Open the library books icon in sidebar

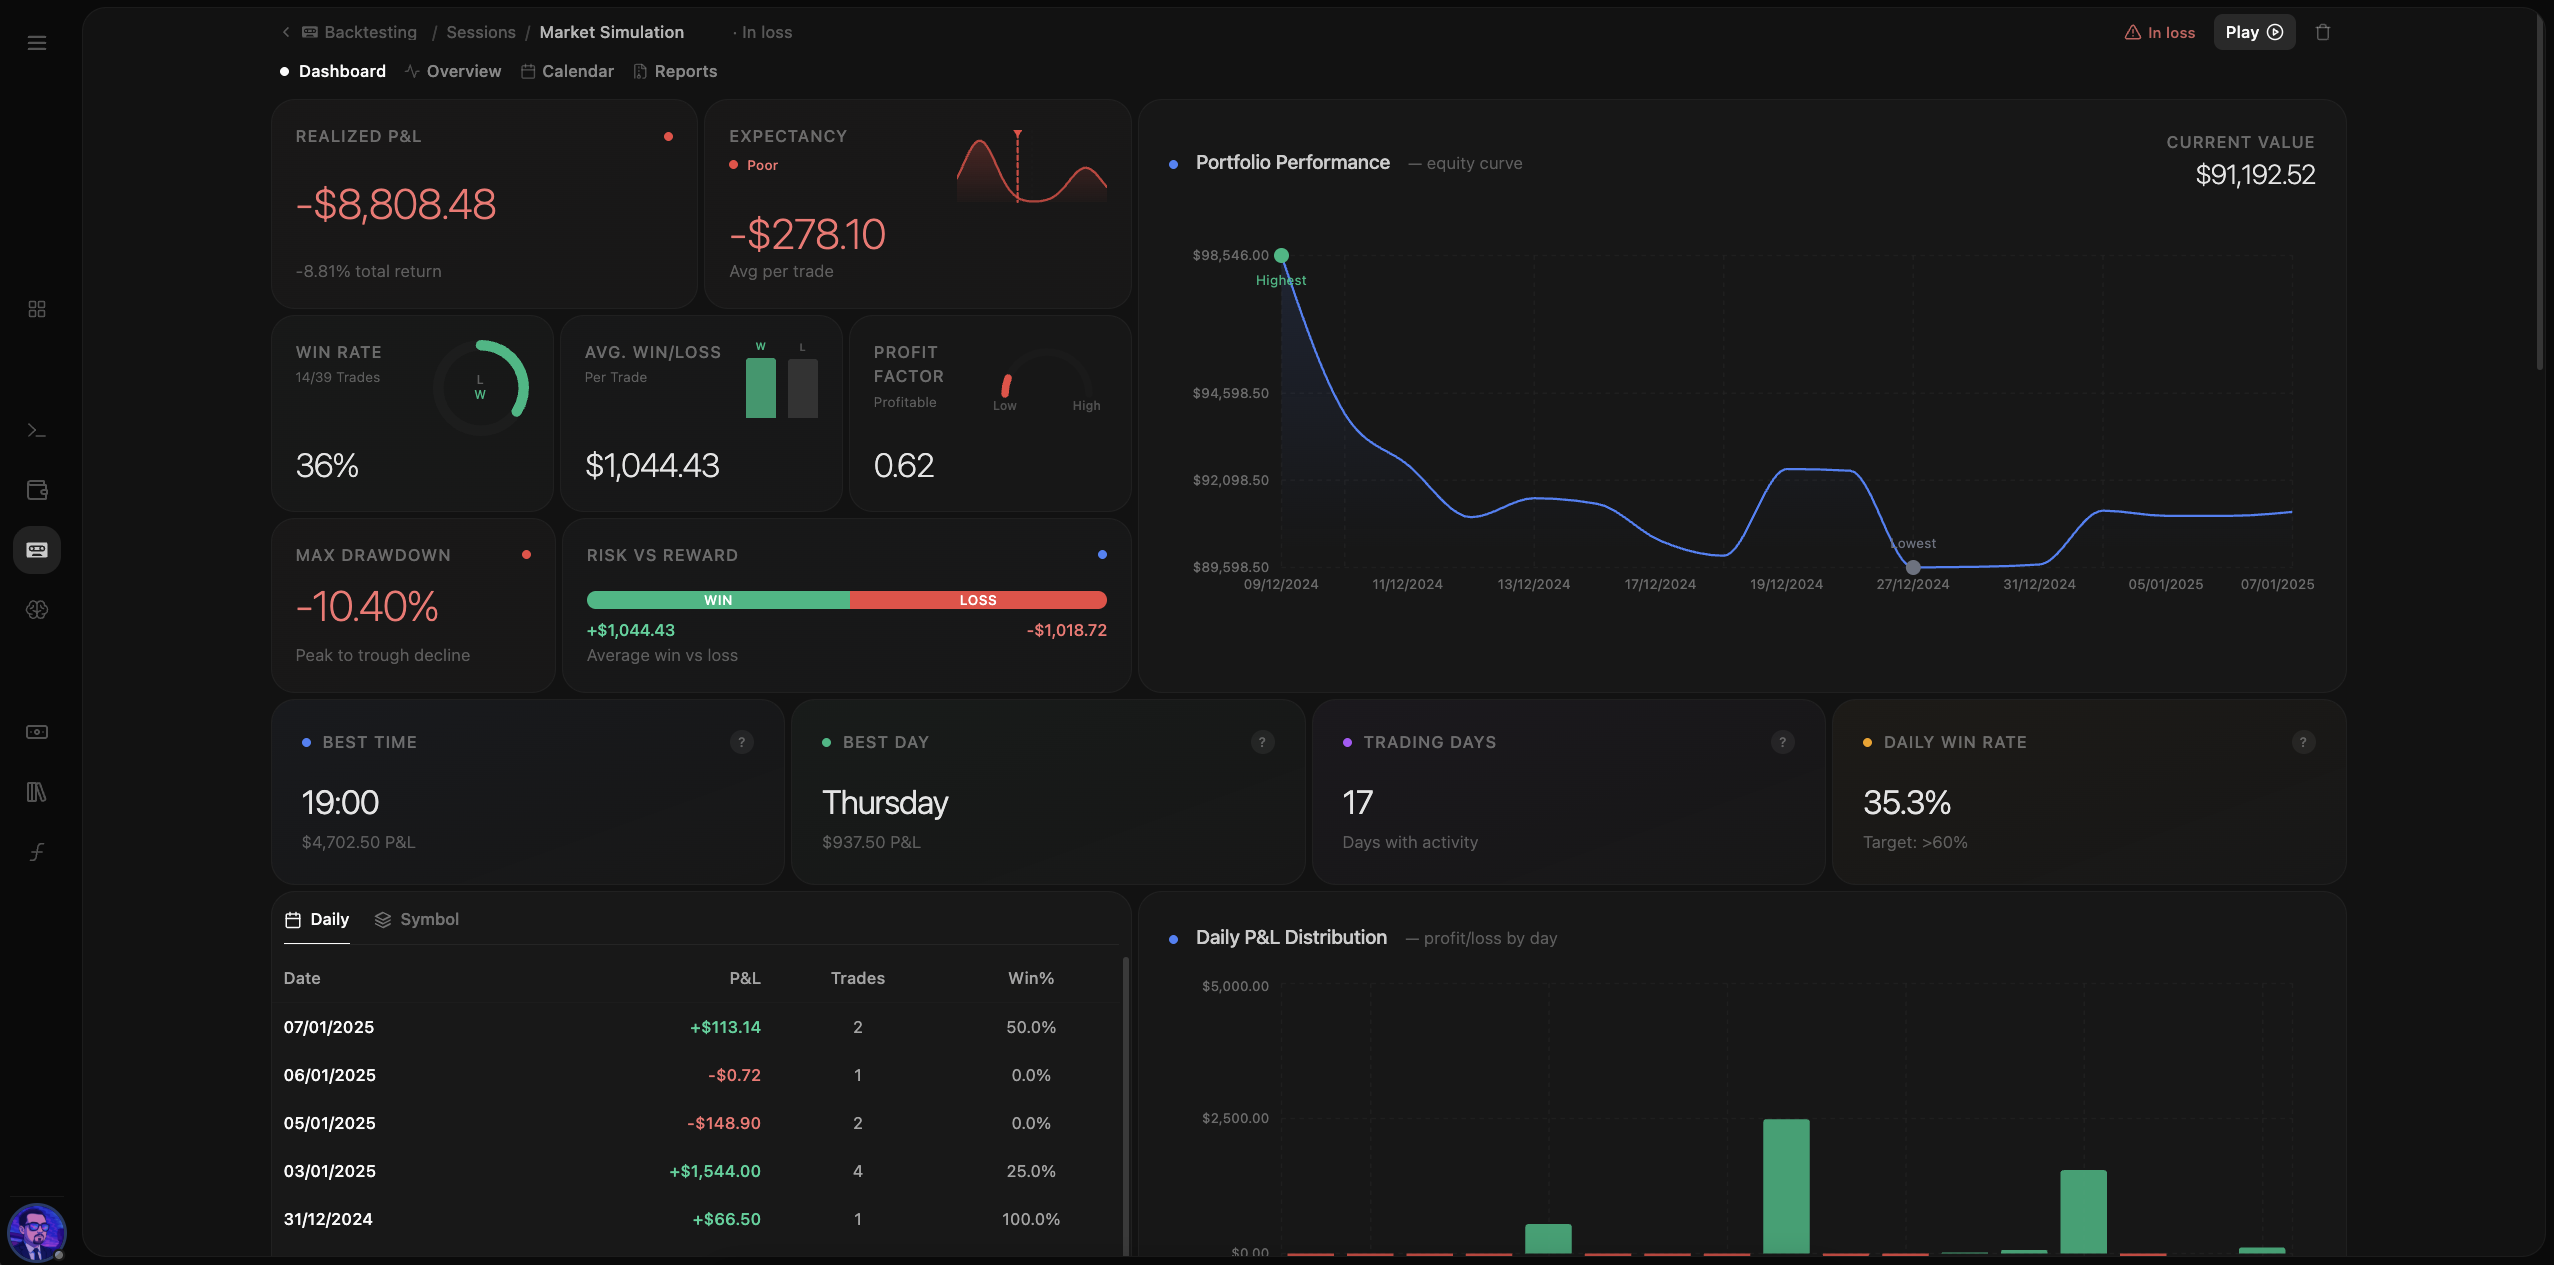pyautogui.click(x=37, y=792)
